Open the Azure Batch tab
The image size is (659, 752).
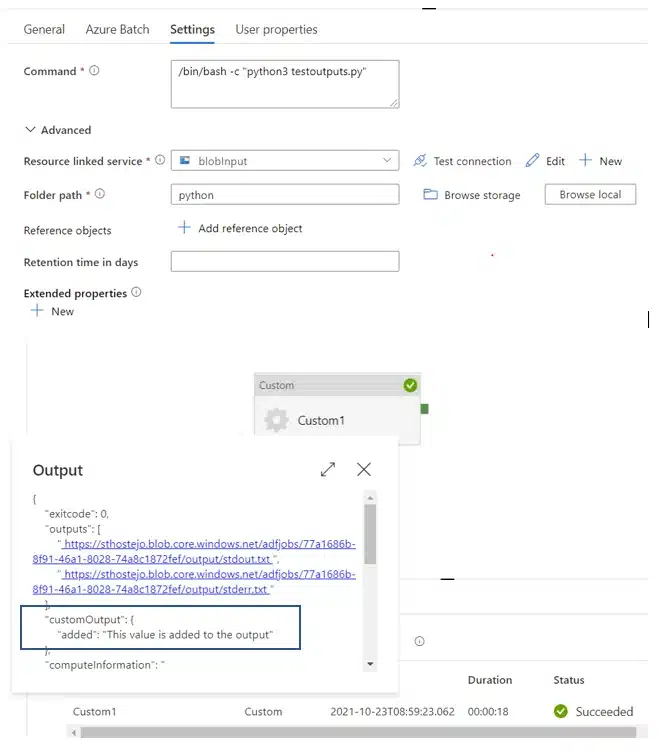click(118, 30)
